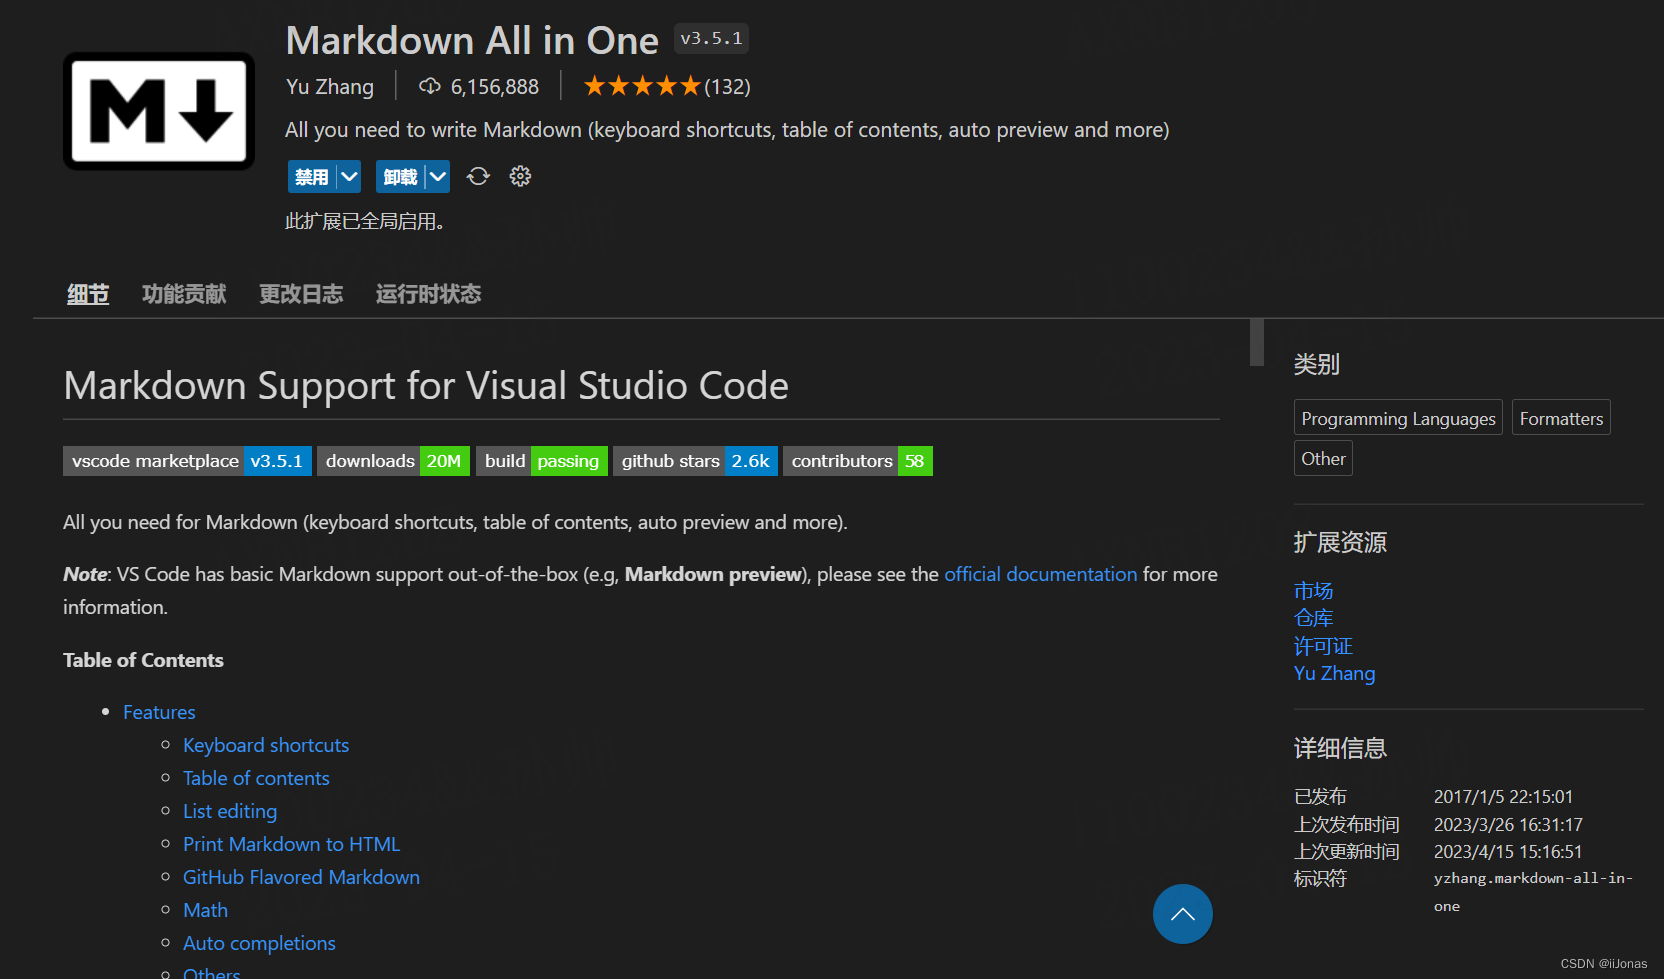The height and width of the screenshot is (979, 1664).
Task: Click the downloads 20M badge
Action: point(392,461)
